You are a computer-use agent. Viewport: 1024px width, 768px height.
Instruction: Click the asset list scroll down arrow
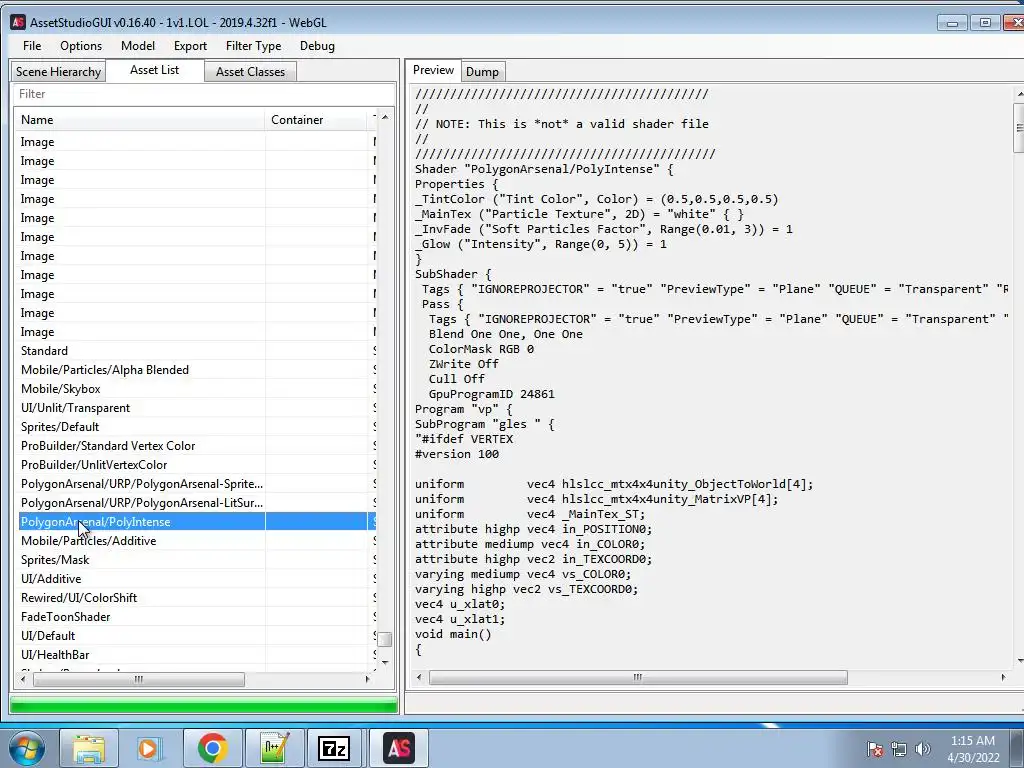pos(385,663)
